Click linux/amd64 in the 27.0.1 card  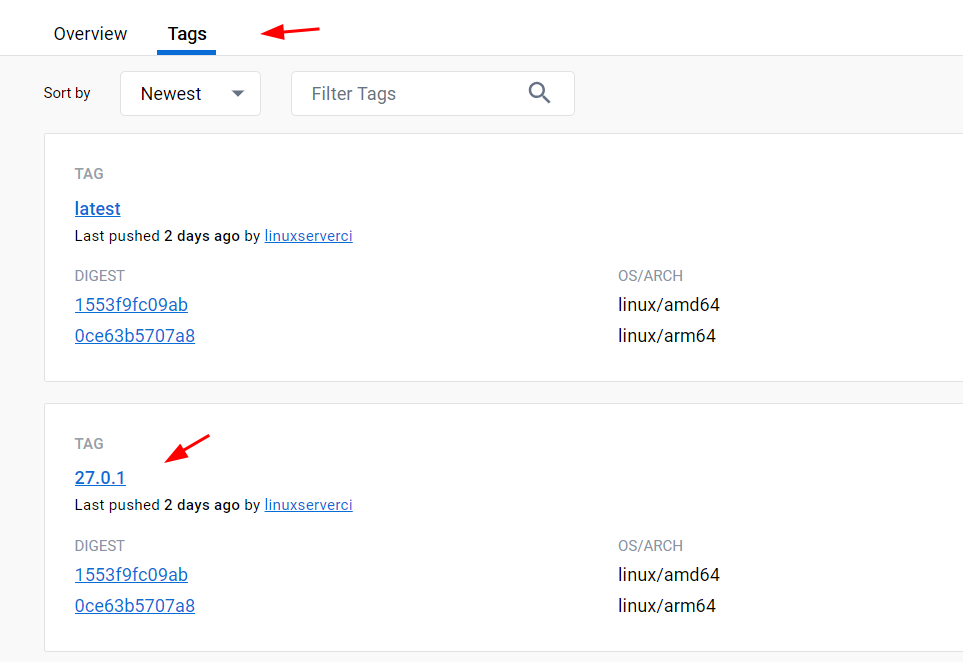pyautogui.click(x=669, y=575)
